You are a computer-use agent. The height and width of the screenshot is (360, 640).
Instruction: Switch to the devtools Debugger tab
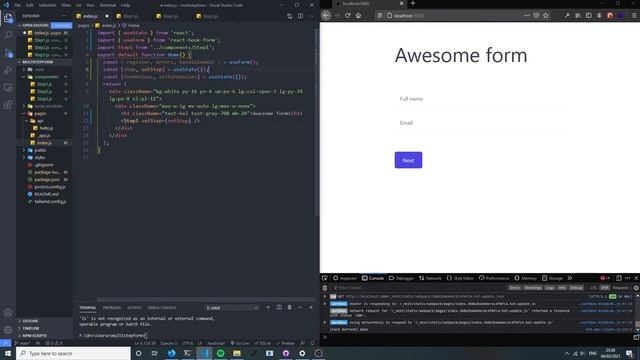pyautogui.click(x=402, y=278)
